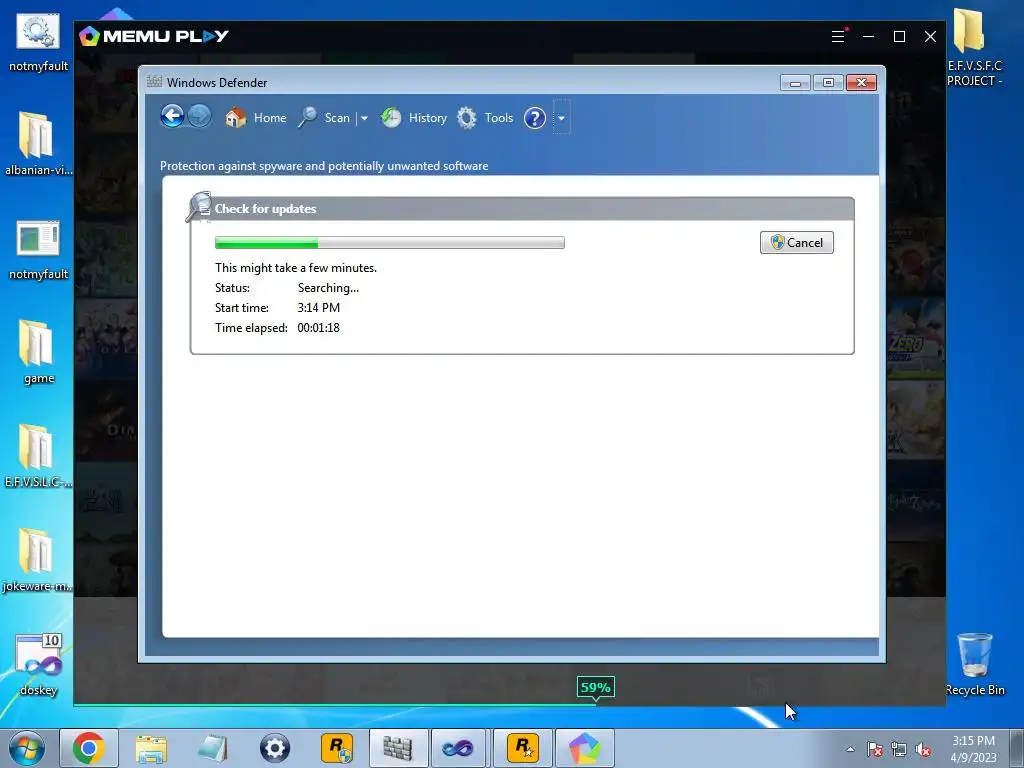Viewport: 1024px width, 768px height.
Task: Open the gear settings taskbar icon
Action: pyautogui.click(x=274, y=748)
